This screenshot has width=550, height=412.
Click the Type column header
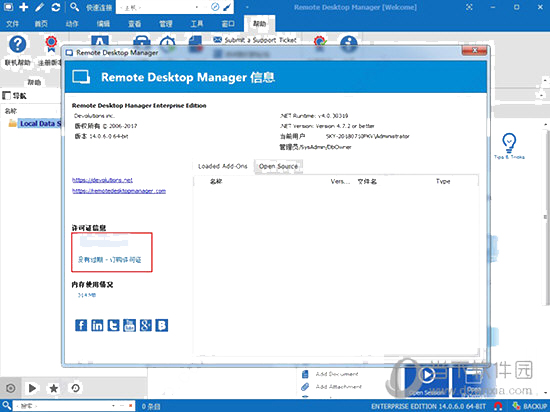[x=443, y=181]
